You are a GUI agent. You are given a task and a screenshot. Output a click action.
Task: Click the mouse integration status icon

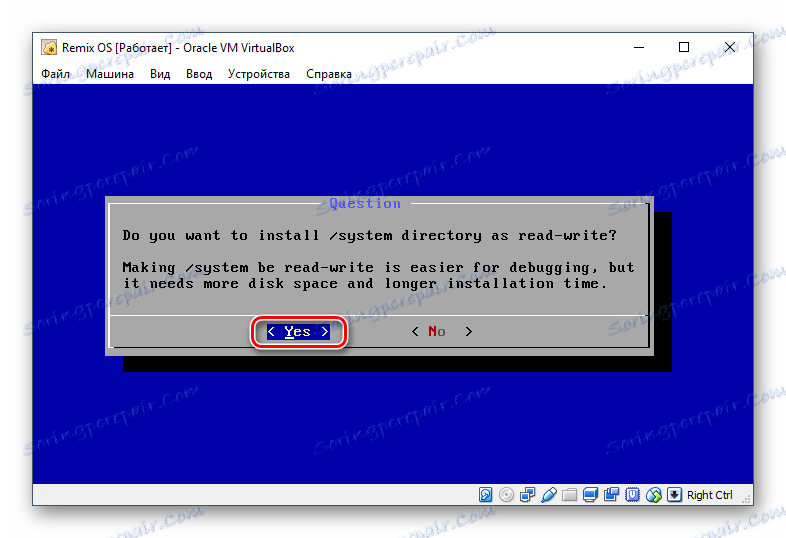click(x=654, y=495)
